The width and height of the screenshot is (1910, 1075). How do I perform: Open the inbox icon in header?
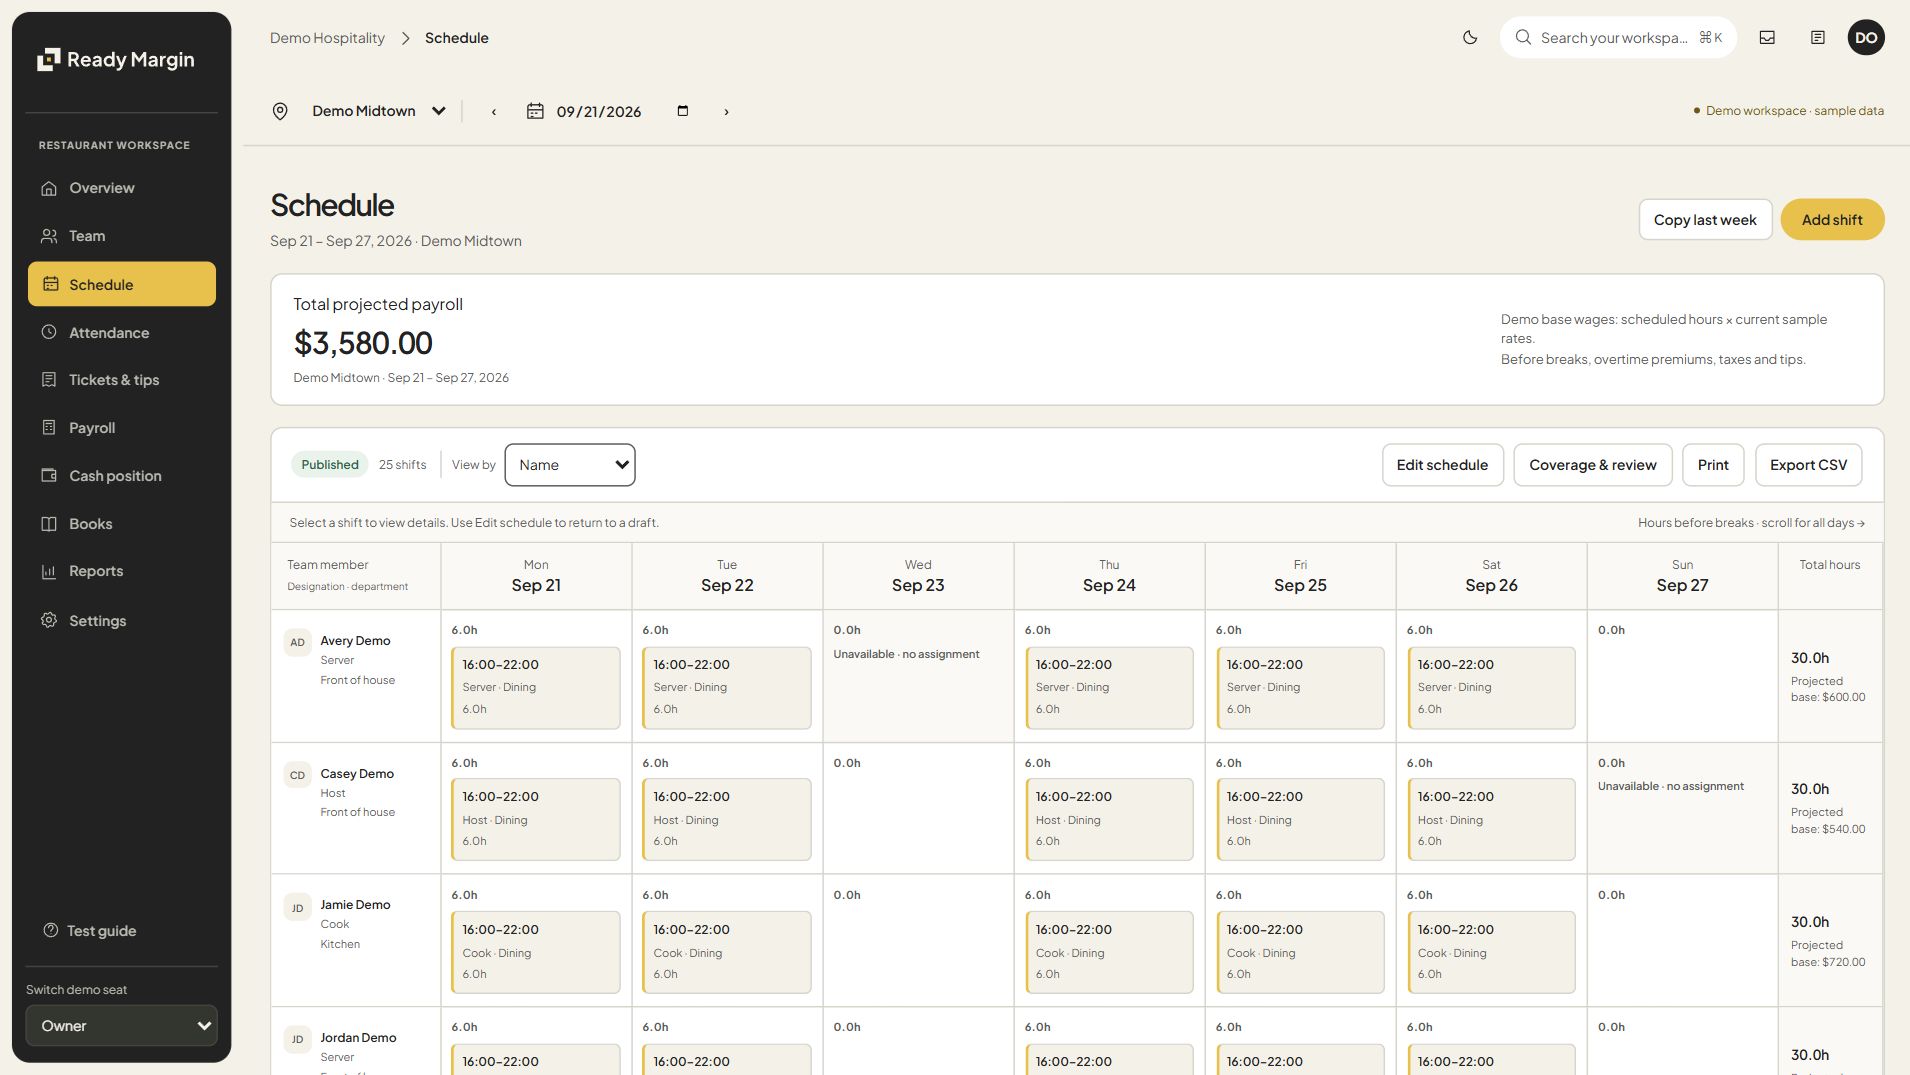[x=1767, y=38]
